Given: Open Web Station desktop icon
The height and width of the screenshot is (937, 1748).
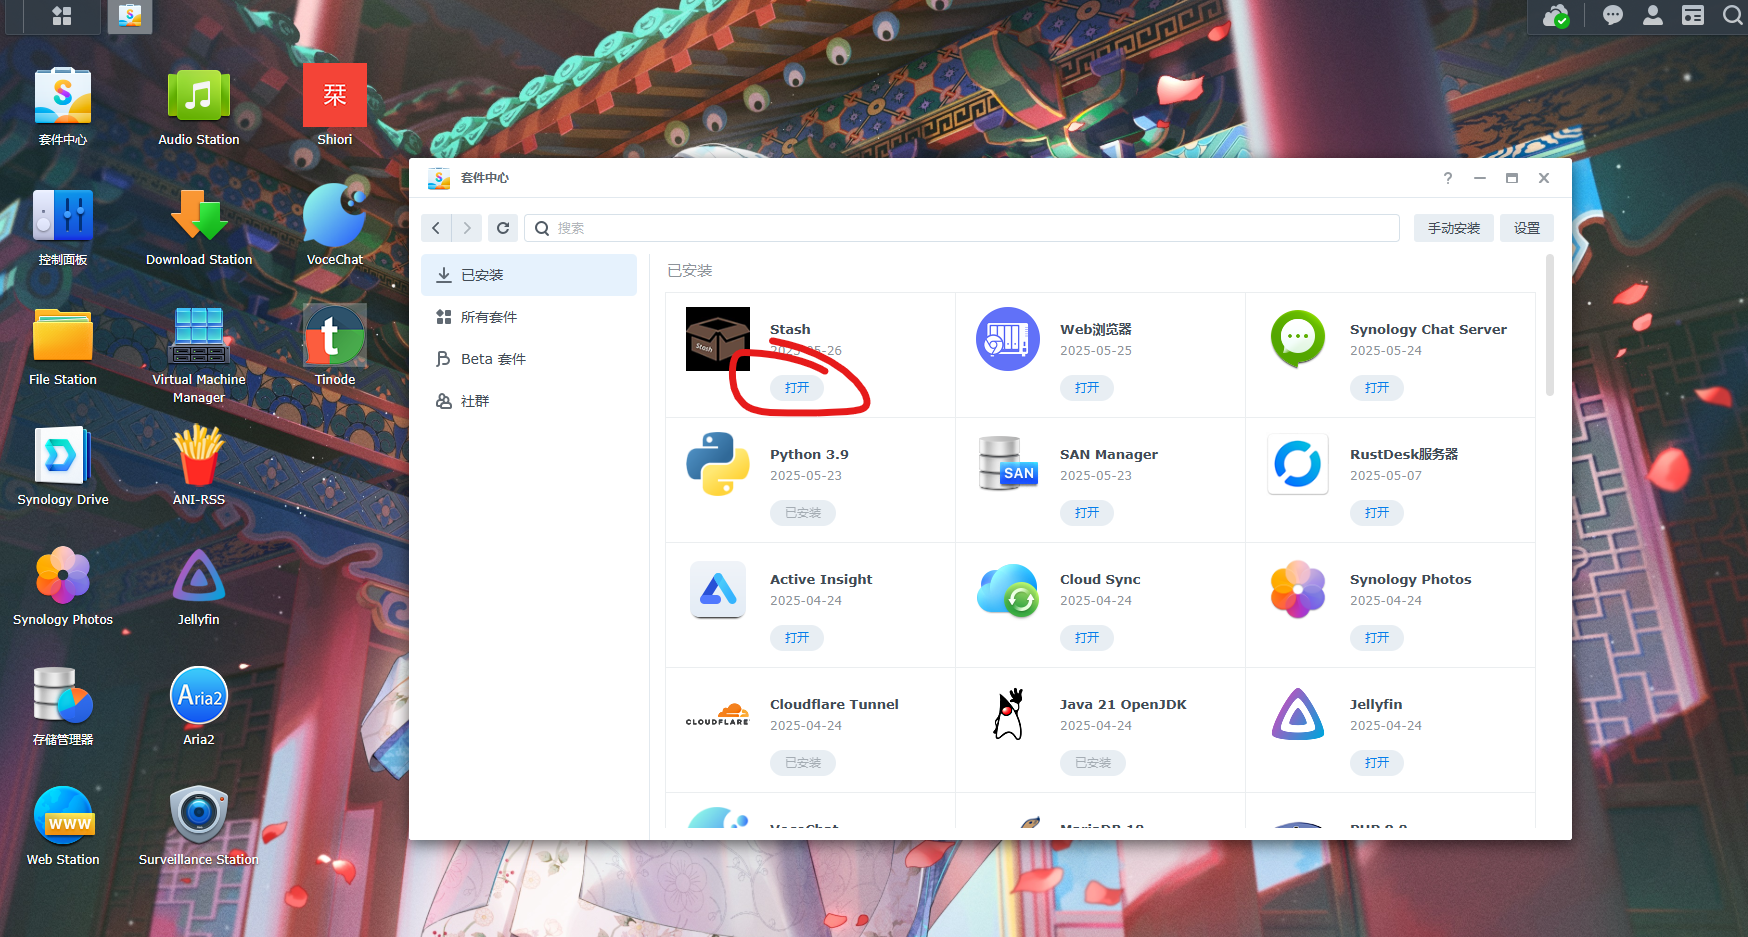Looking at the screenshot, I should (x=63, y=817).
